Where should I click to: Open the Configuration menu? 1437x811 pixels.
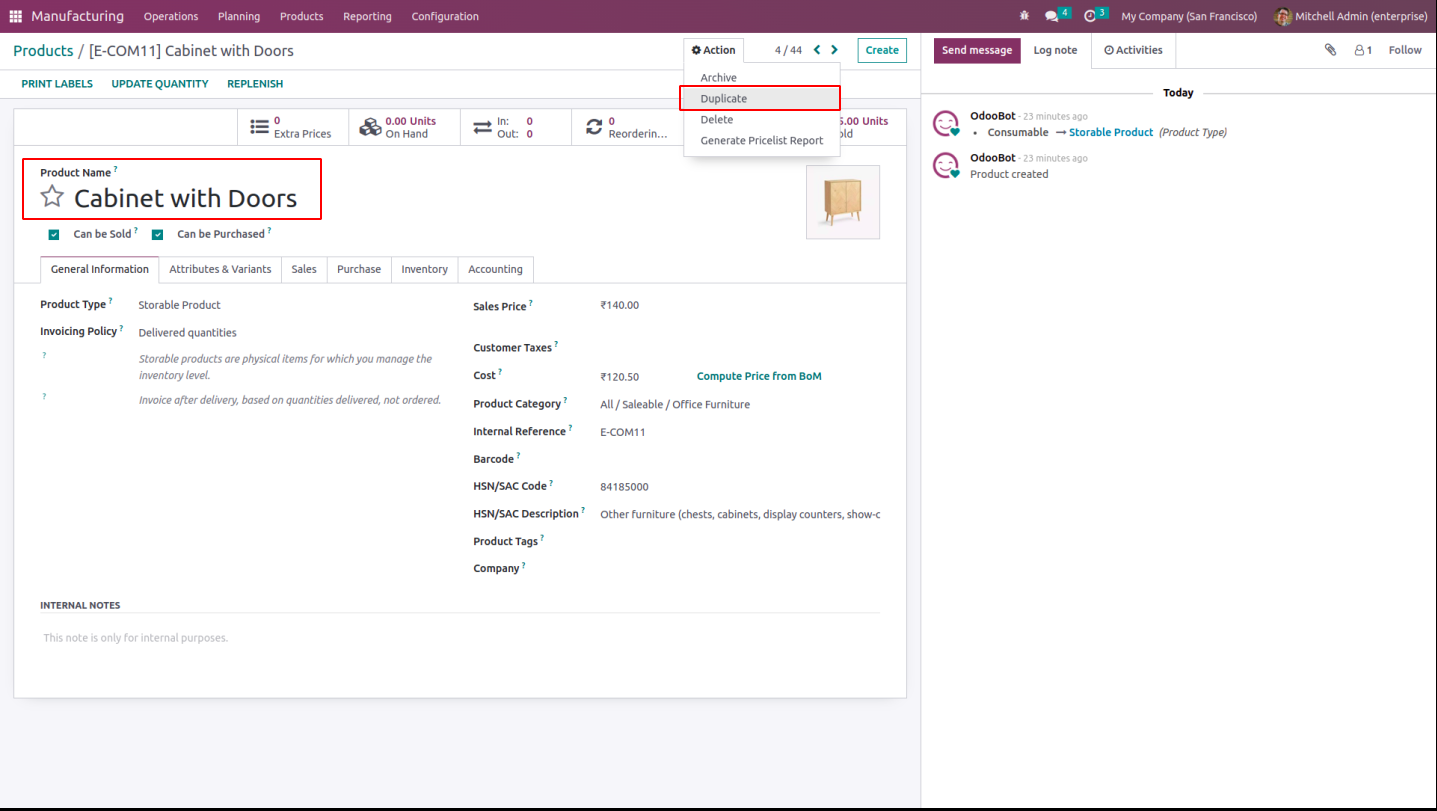(x=445, y=16)
